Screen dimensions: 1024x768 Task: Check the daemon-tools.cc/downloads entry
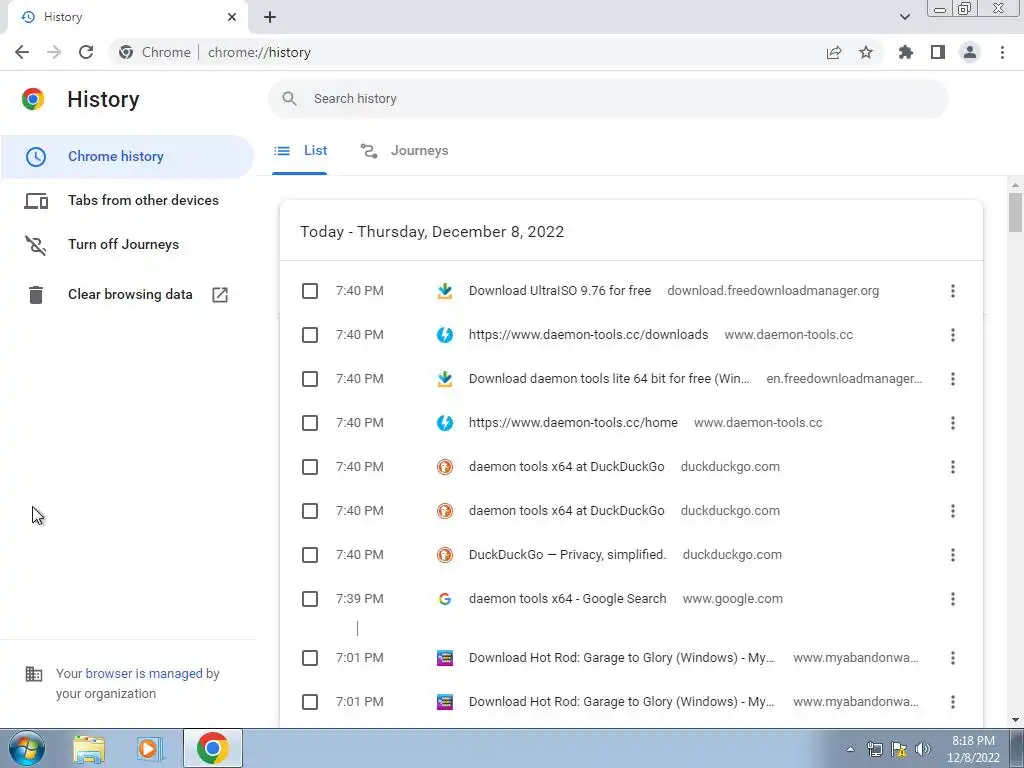click(x=310, y=335)
